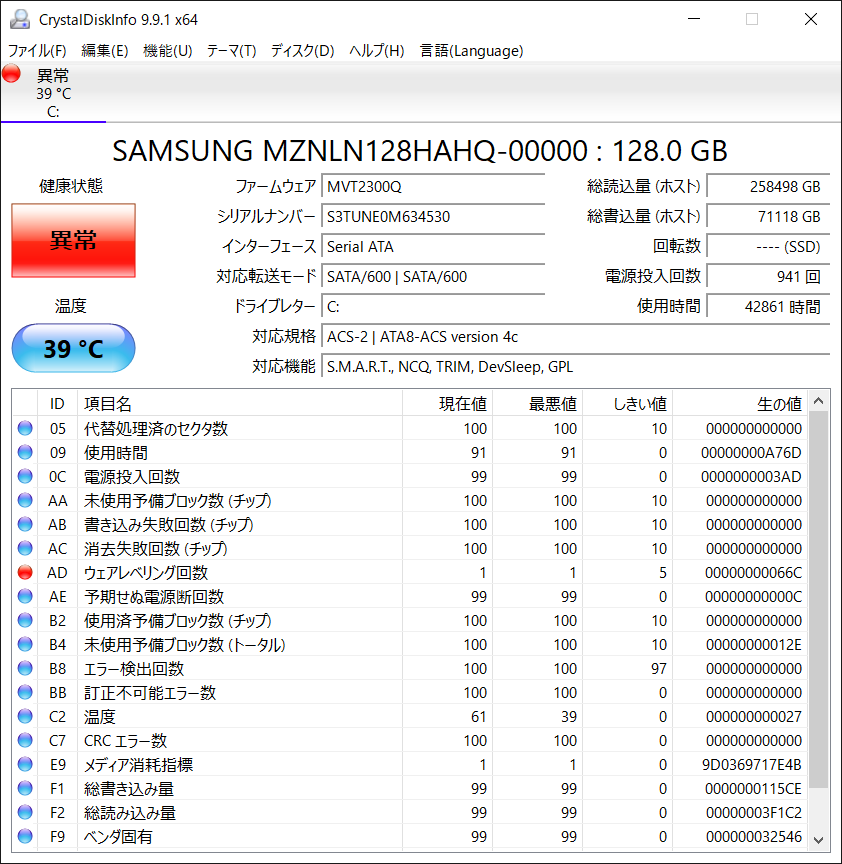Click the blue status icon for attribute 09
The image size is (842, 864).
click(x=25, y=452)
